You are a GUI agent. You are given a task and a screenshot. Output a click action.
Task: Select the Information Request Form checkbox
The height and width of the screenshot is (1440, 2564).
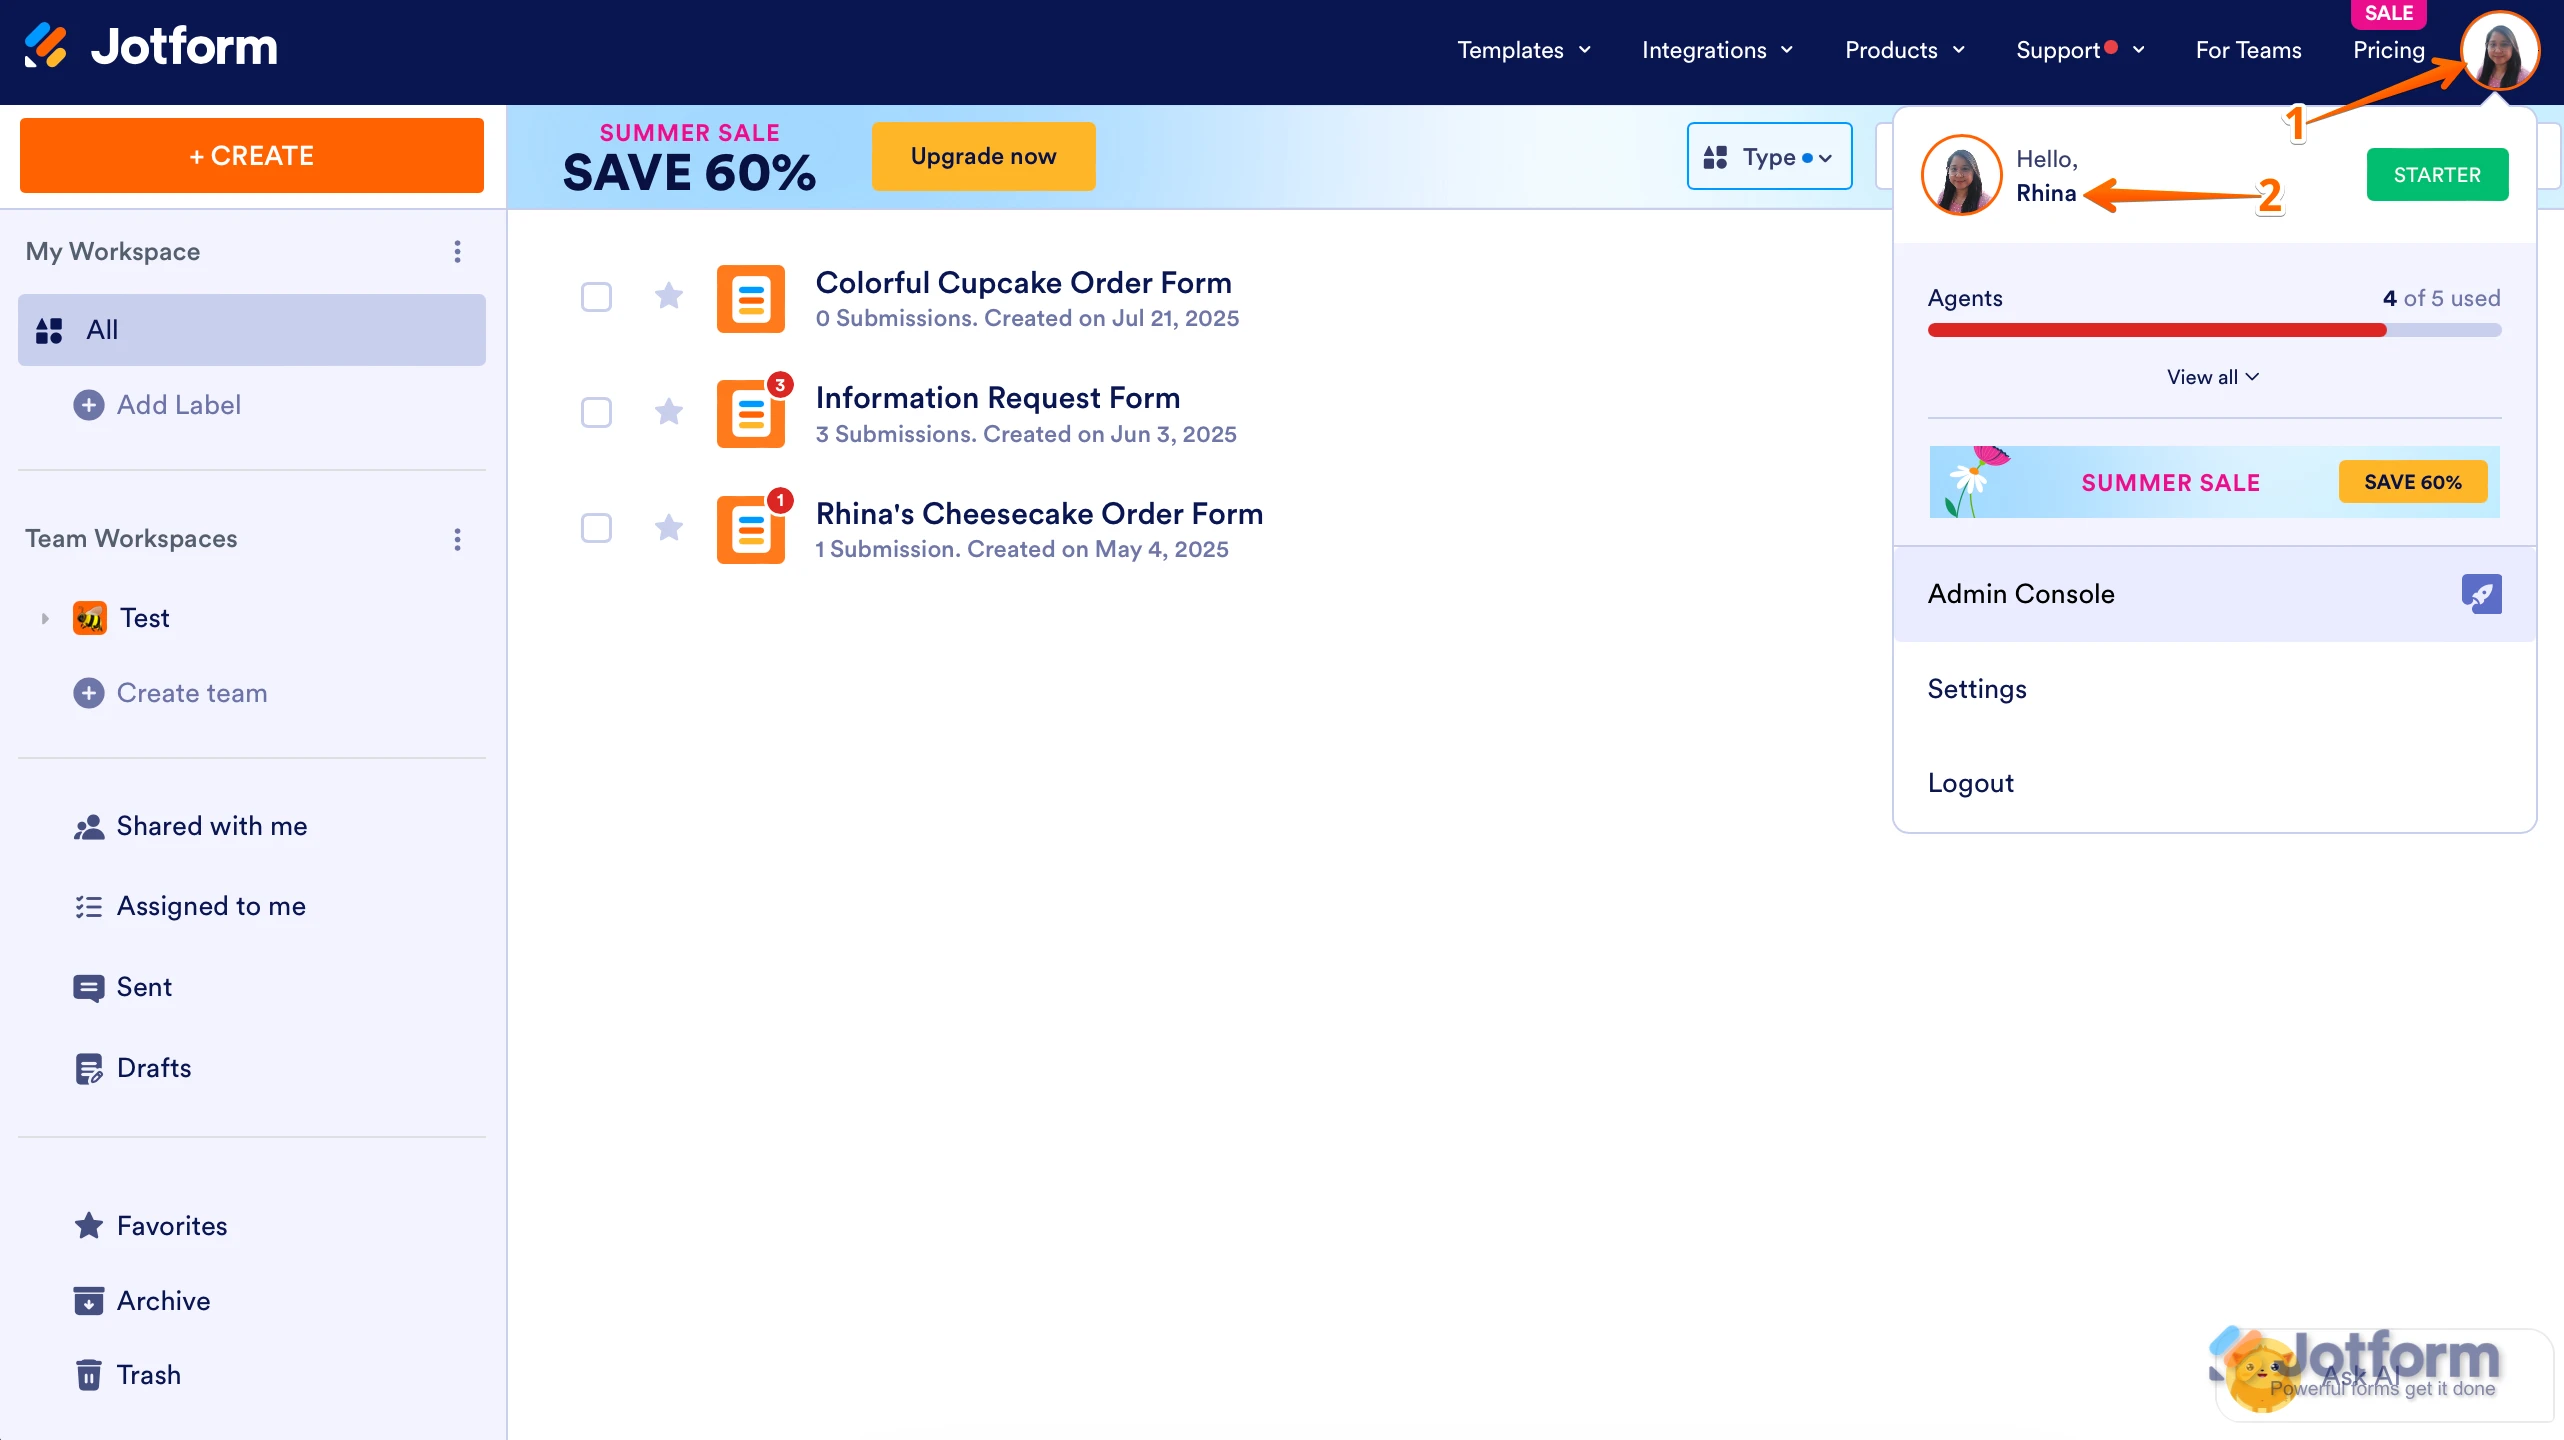597,412
